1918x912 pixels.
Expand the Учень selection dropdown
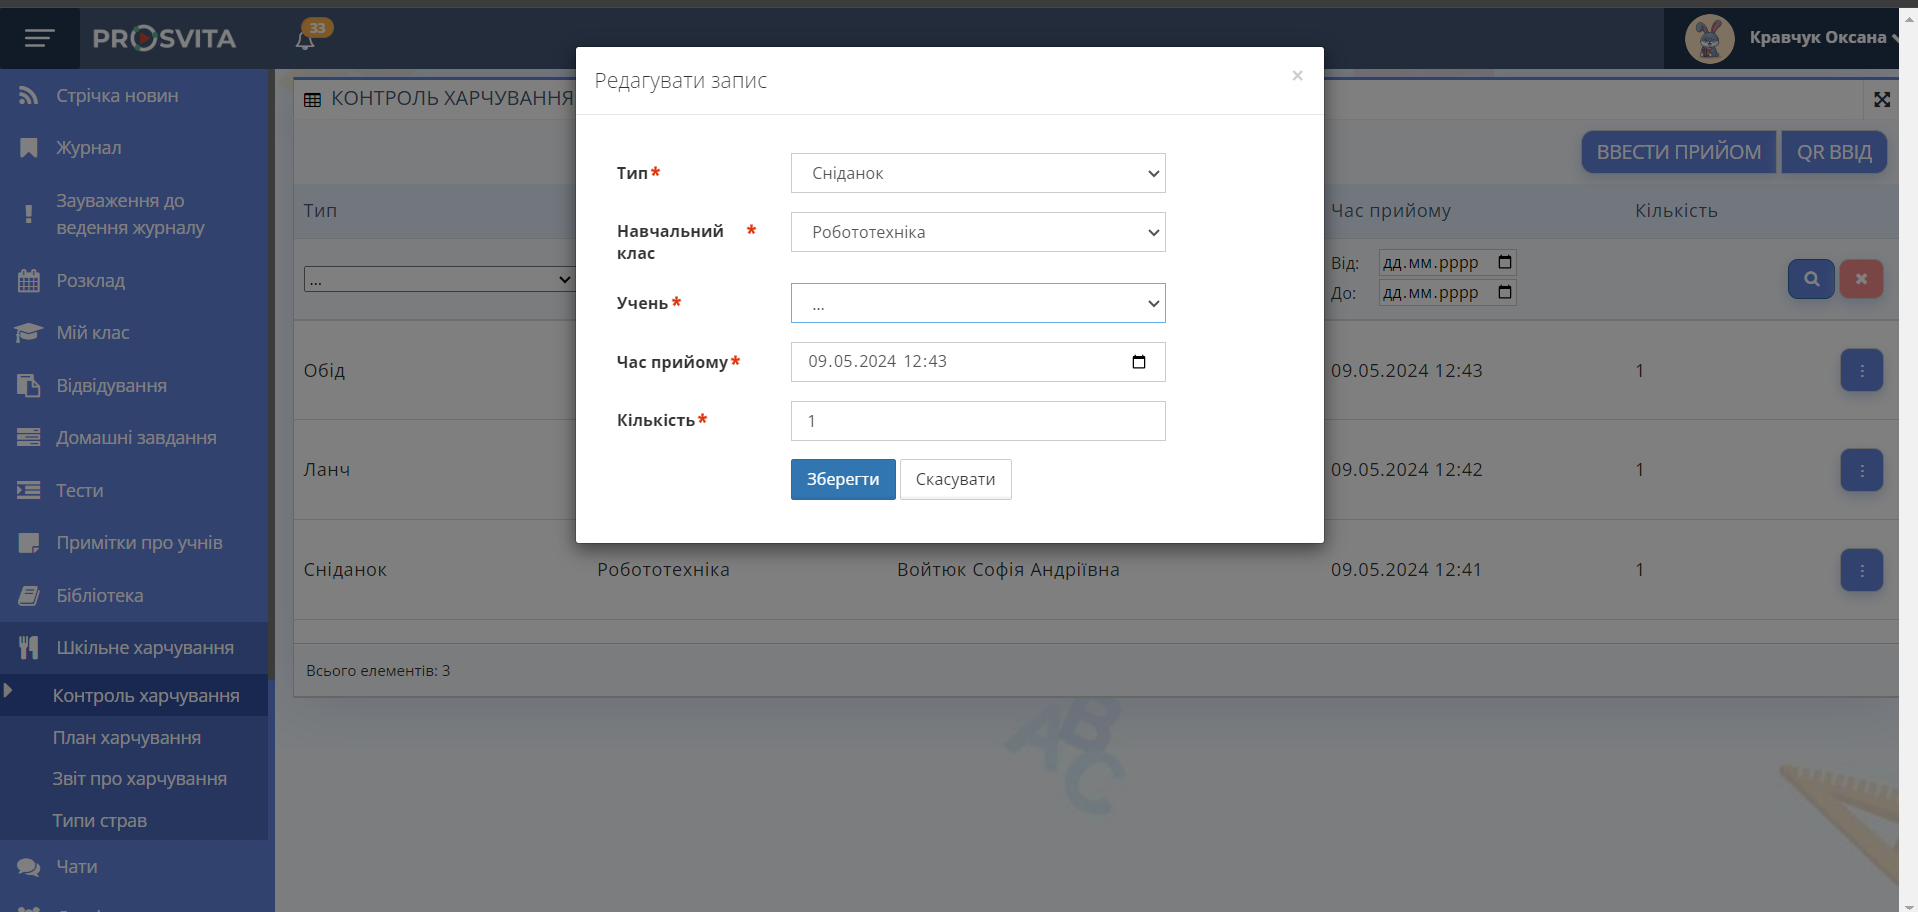(977, 303)
